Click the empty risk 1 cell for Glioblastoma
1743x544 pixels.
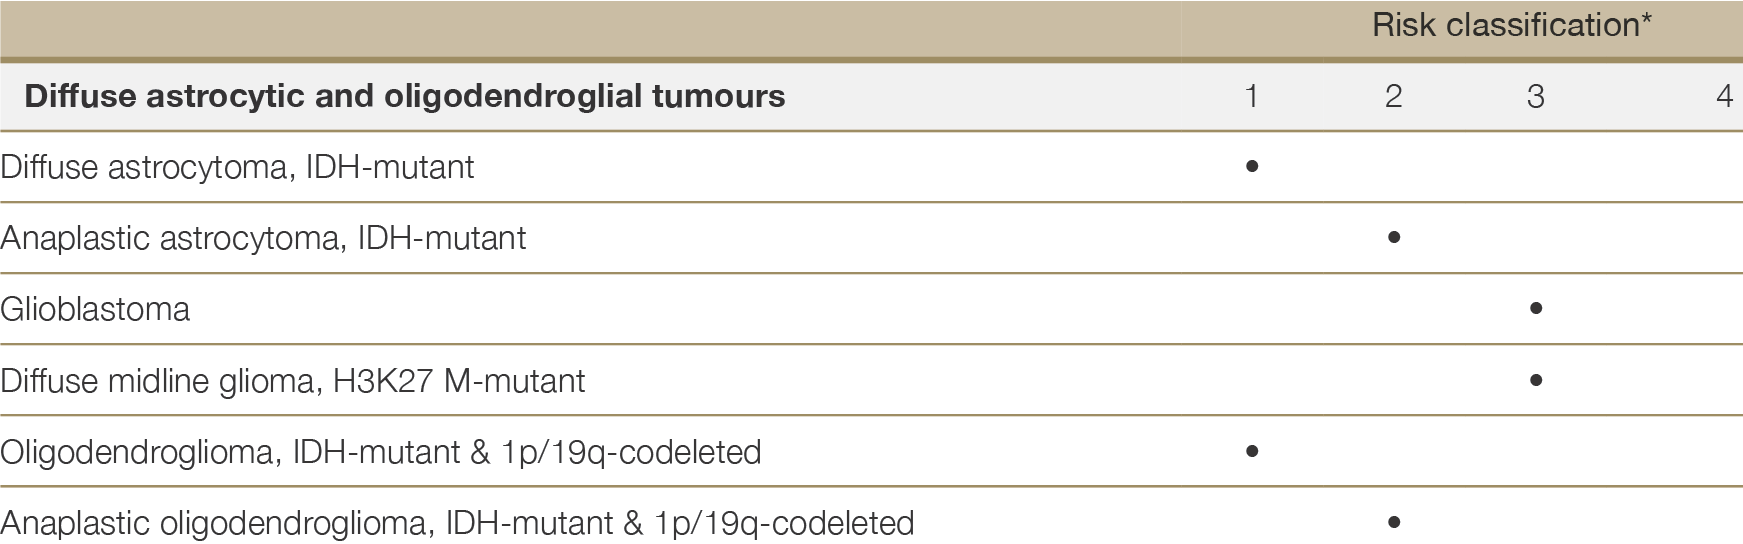tap(1252, 309)
